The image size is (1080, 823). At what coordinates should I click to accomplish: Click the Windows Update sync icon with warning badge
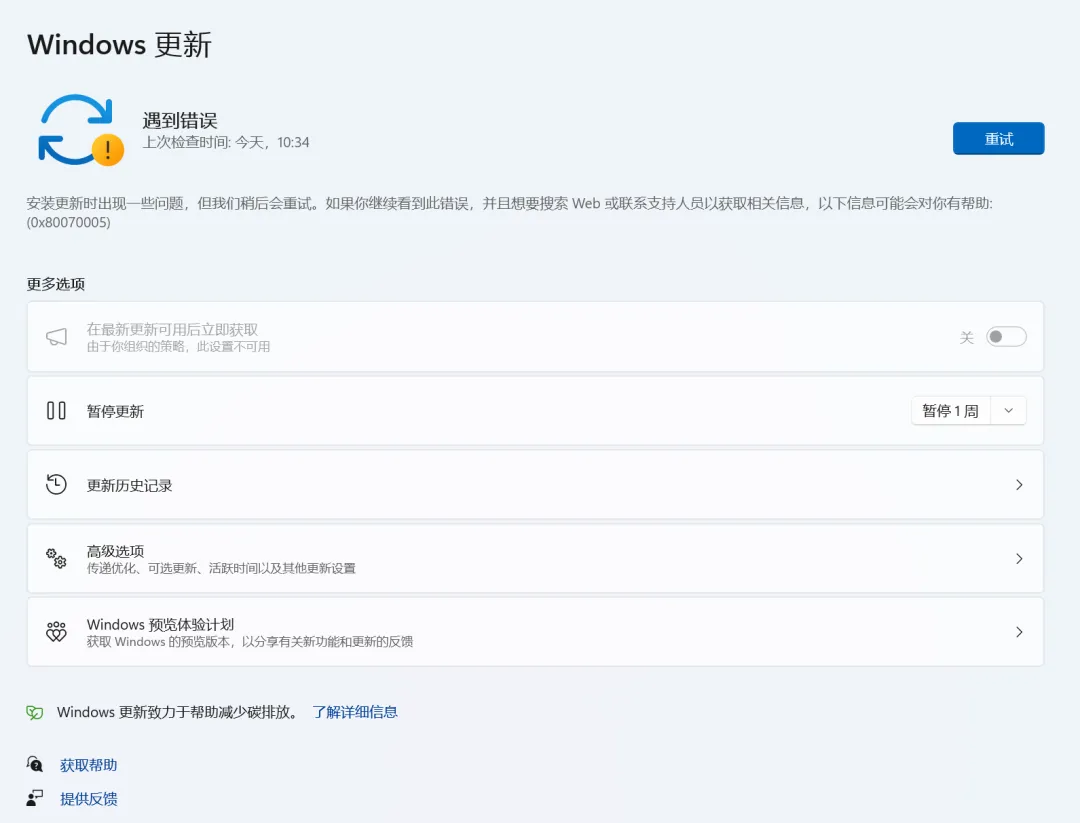tap(78, 130)
